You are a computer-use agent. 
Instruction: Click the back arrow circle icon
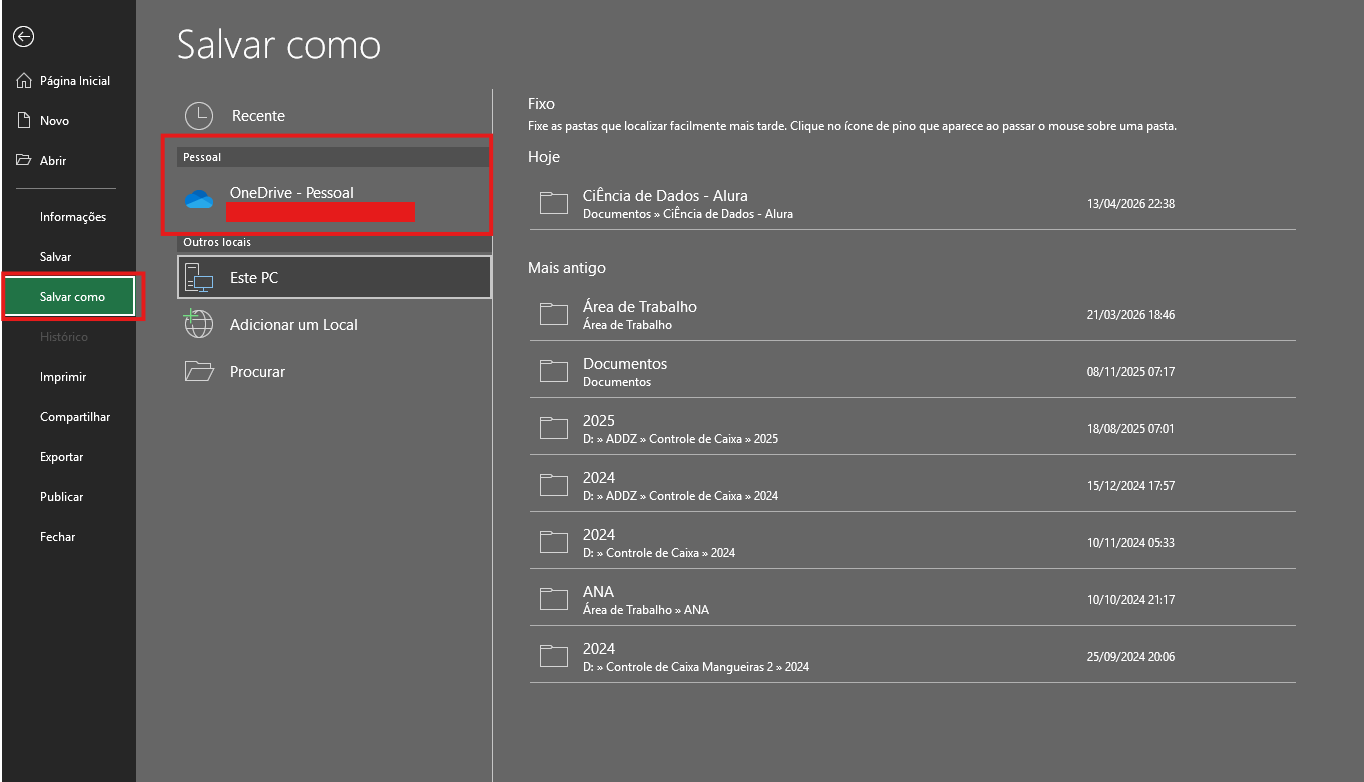(24, 37)
